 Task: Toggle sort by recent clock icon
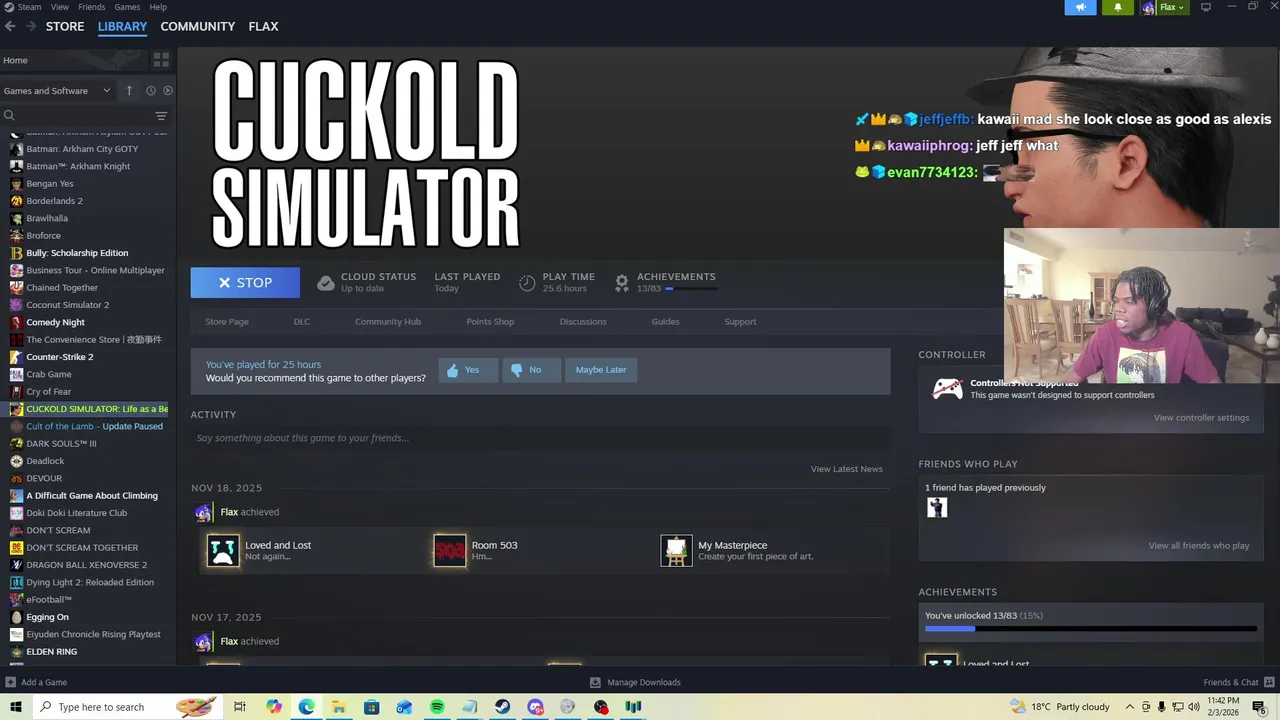151,90
